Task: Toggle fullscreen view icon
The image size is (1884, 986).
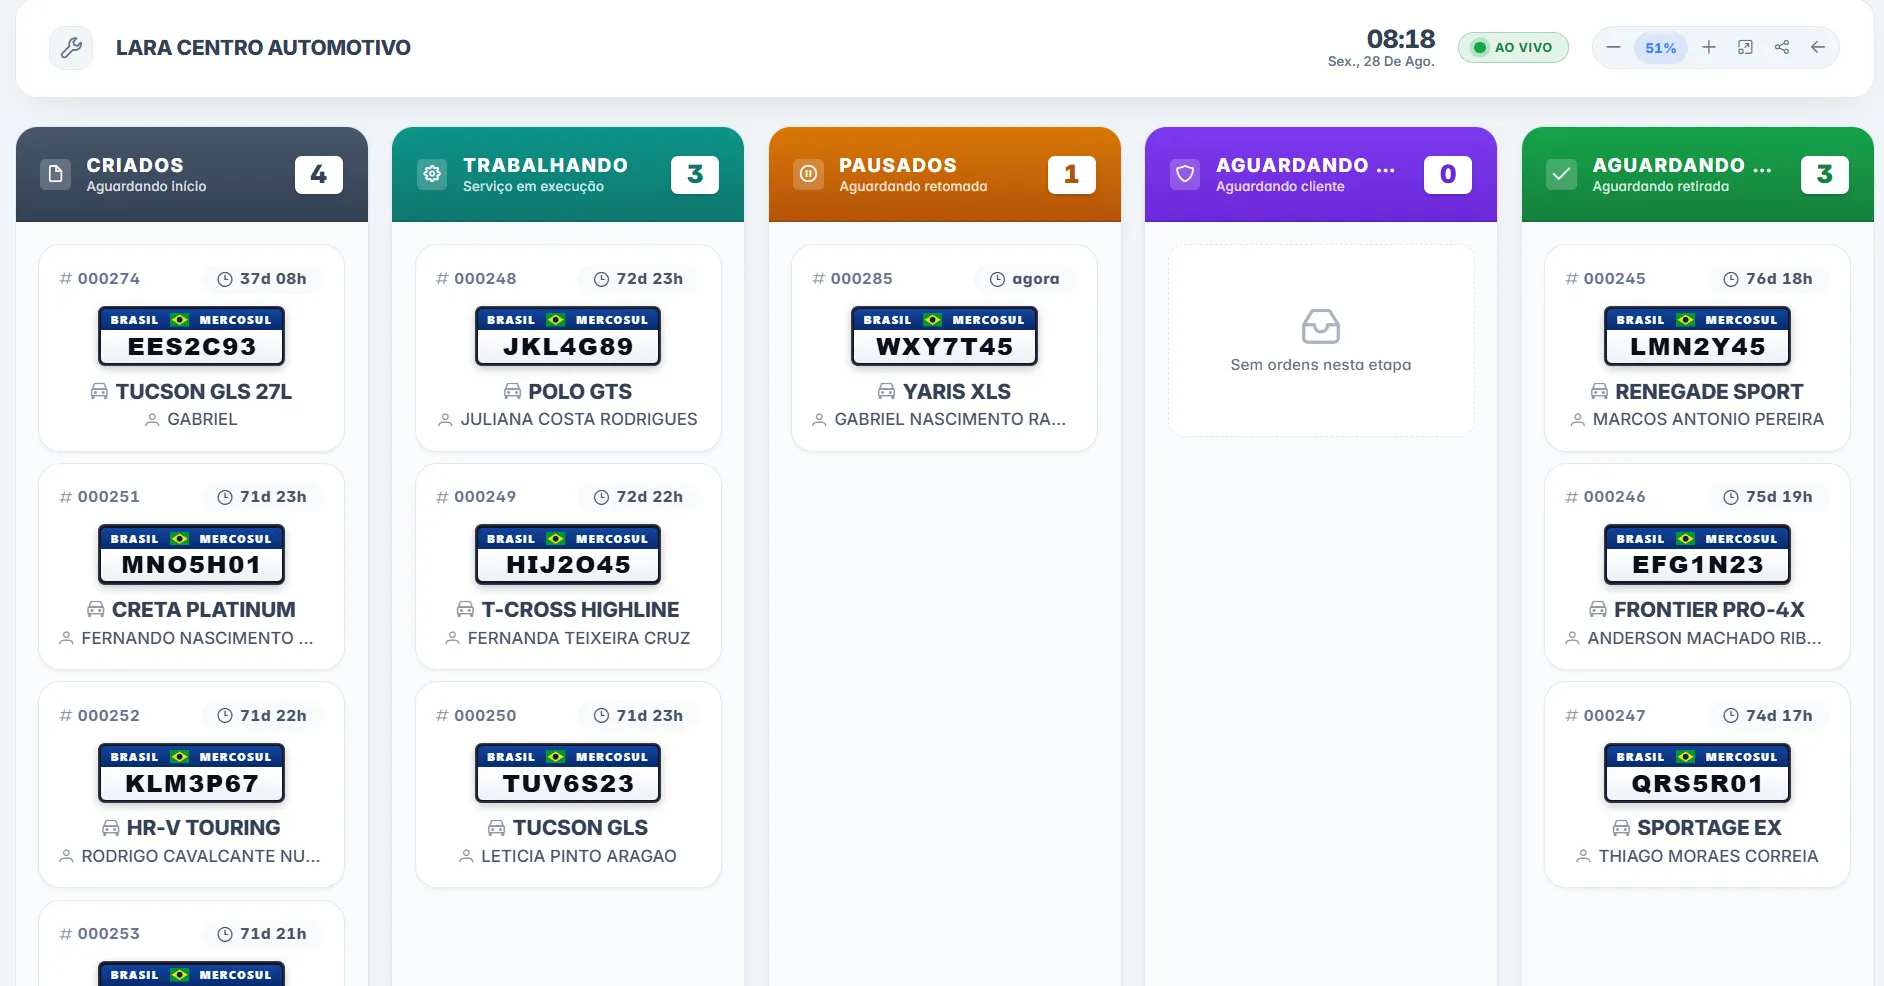Action: pos(1745,48)
